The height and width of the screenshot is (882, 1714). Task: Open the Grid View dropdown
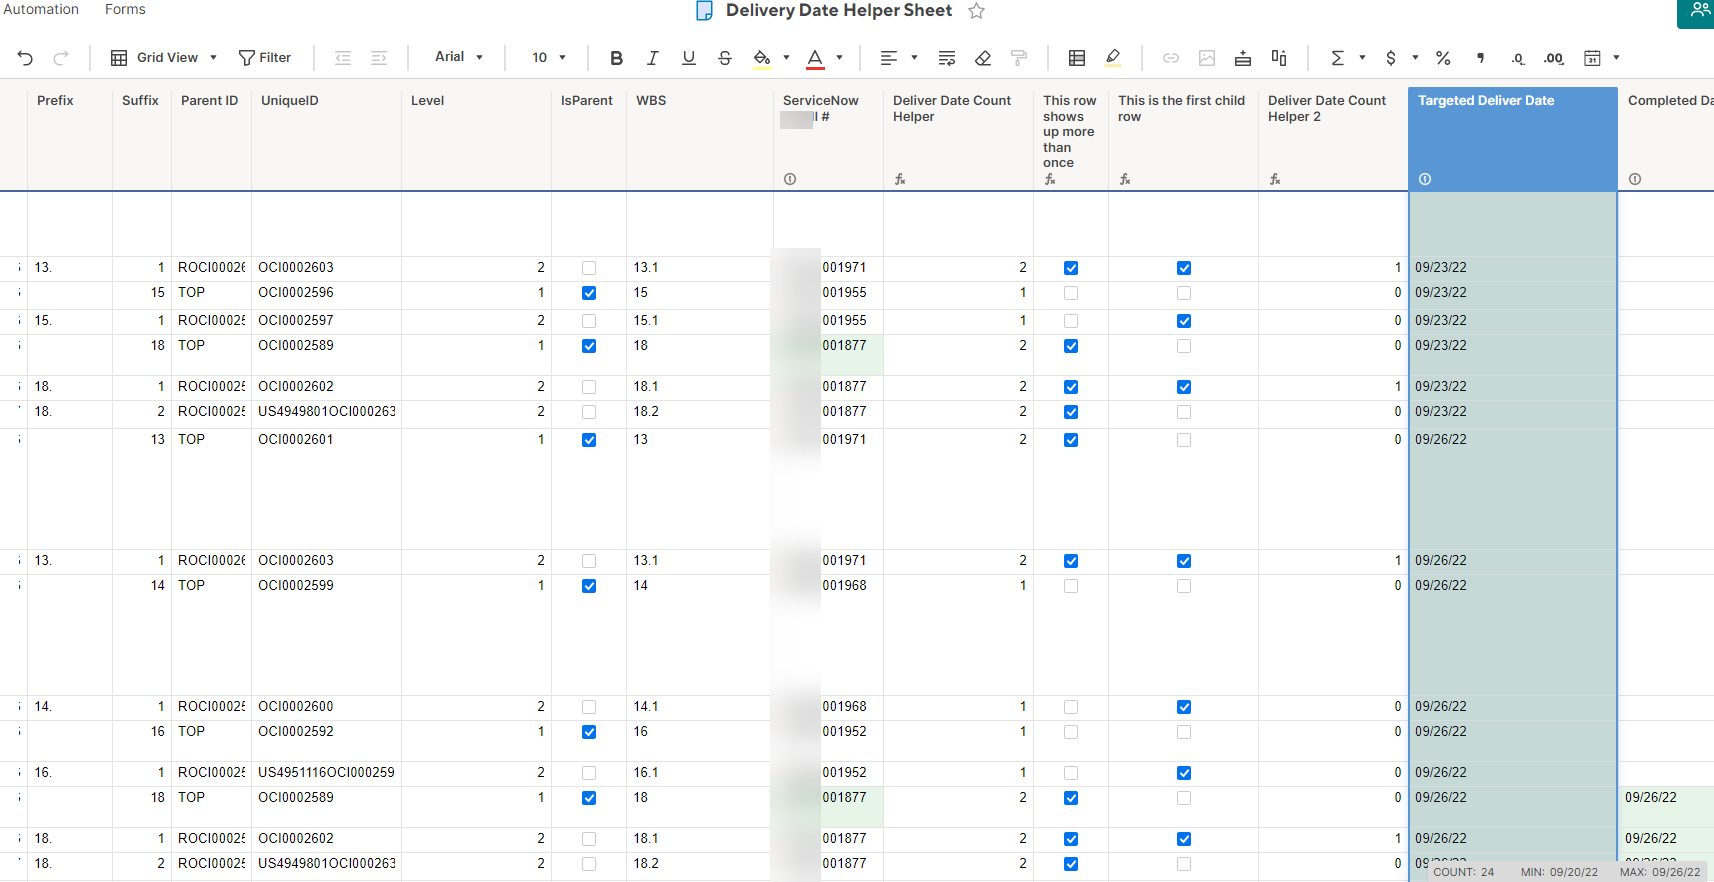click(163, 58)
